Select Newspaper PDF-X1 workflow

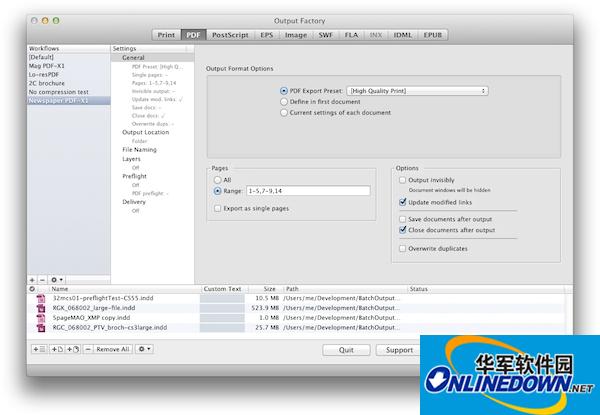[x=69, y=101]
